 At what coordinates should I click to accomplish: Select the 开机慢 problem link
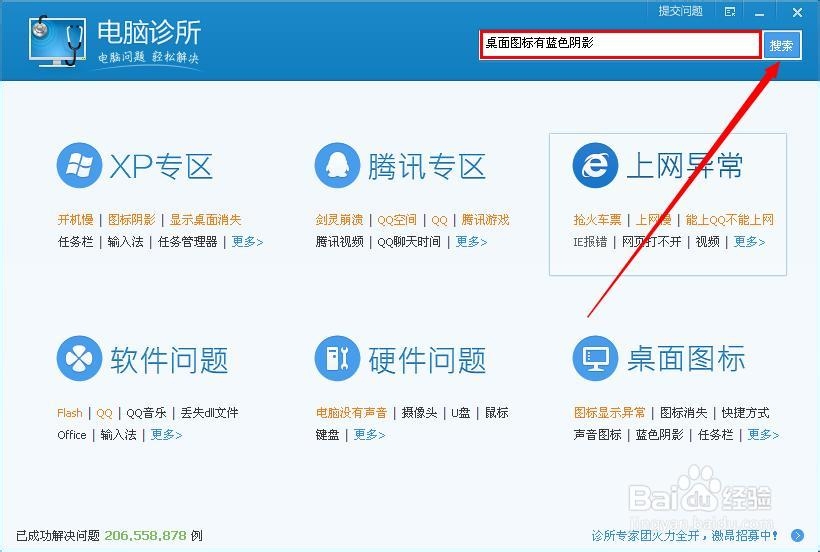75,220
